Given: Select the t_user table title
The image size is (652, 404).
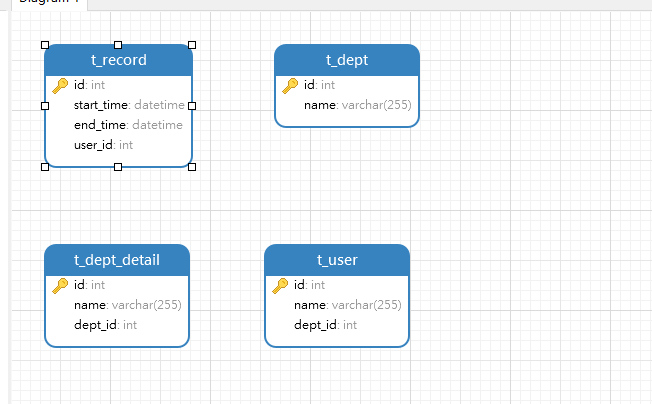Looking at the screenshot, I should pyautogui.click(x=337, y=260).
